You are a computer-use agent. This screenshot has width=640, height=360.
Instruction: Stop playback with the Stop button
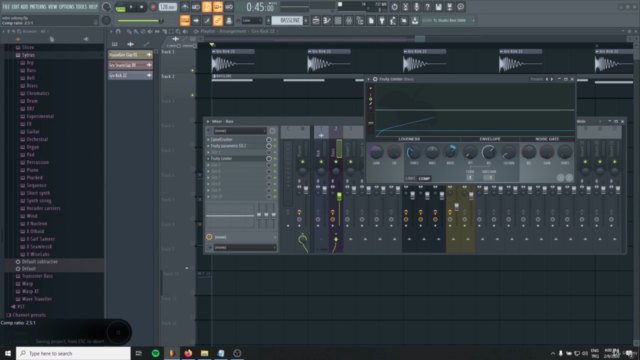tap(142, 7)
